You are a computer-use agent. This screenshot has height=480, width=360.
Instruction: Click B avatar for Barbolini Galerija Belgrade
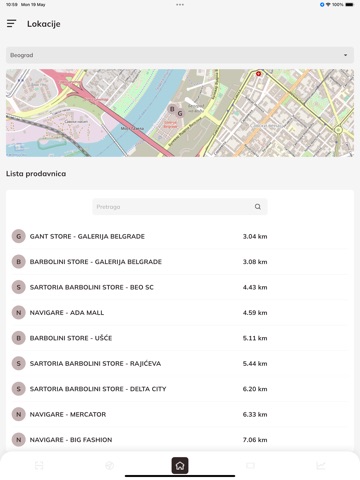pyautogui.click(x=19, y=262)
